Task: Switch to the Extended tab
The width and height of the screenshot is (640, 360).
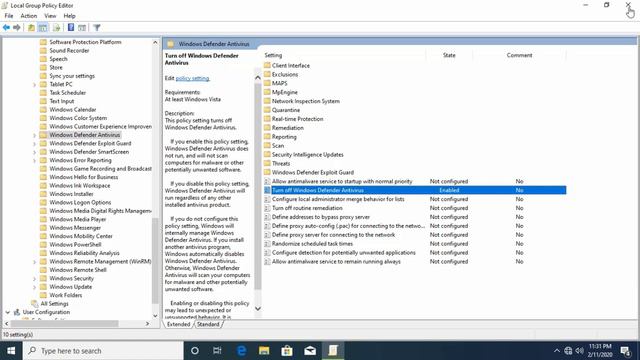Action: pos(178,324)
